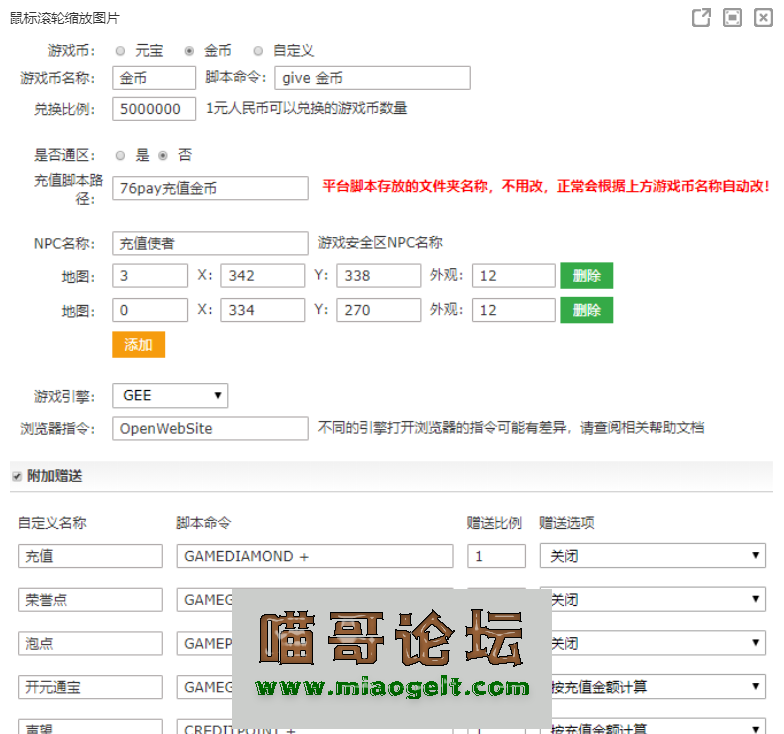This screenshot has height=734, width=784.
Task: Select the 元宝 currency radio button
Action: click(x=120, y=51)
